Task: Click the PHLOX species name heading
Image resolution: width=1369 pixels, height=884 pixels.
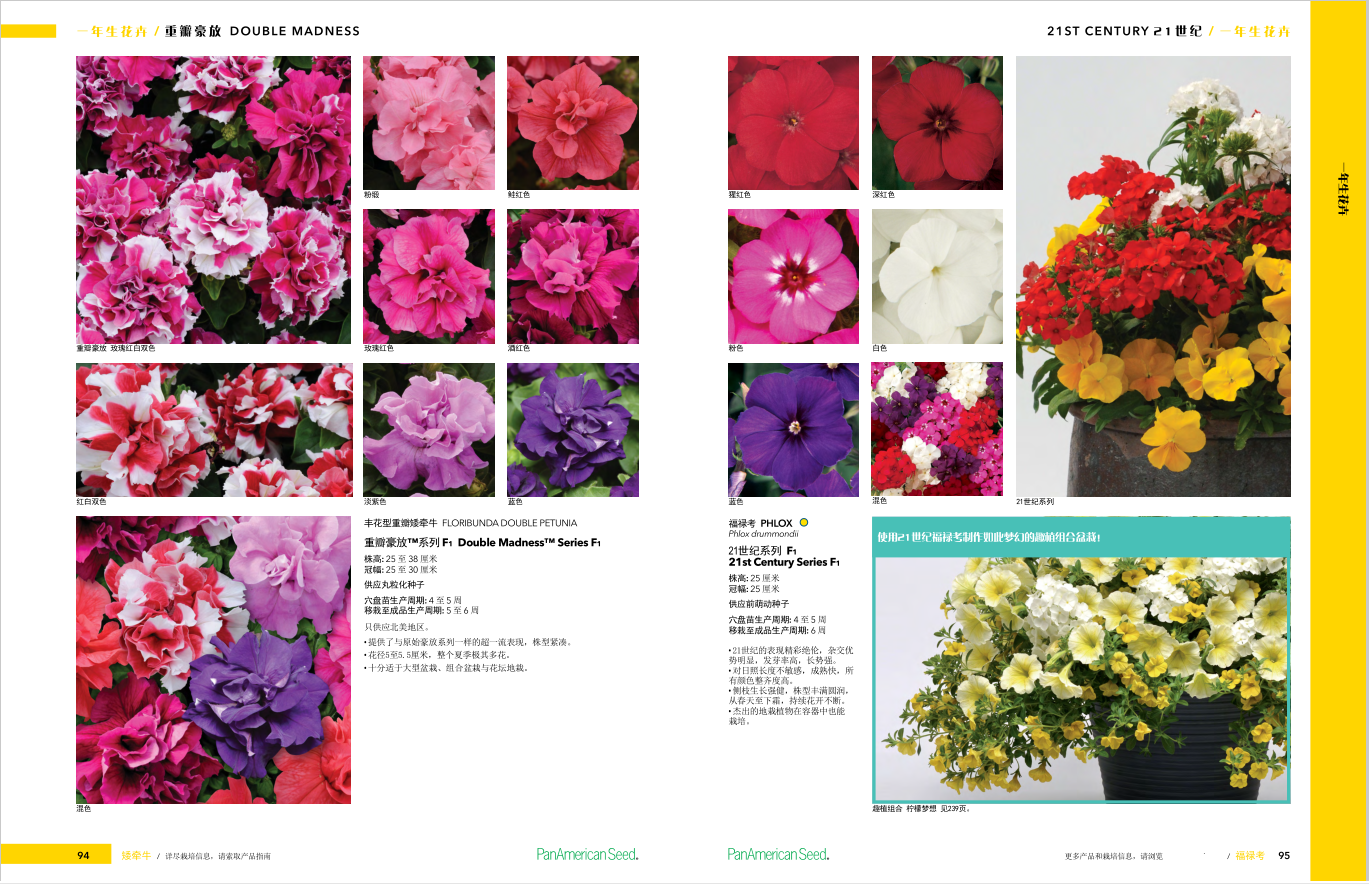Action: click(x=776, y=523)
